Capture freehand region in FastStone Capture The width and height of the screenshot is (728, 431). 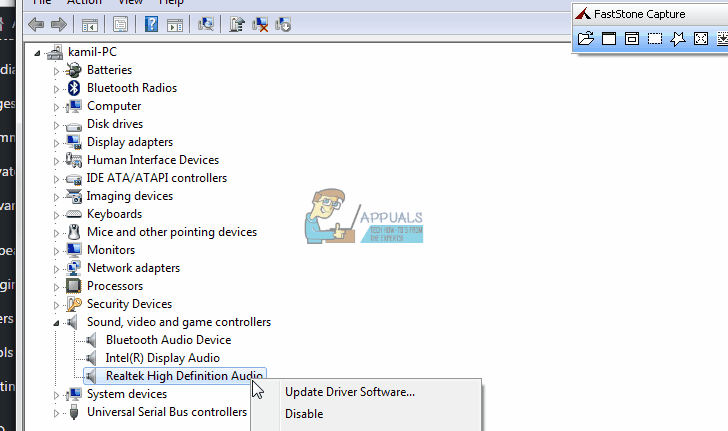(678, 39)
